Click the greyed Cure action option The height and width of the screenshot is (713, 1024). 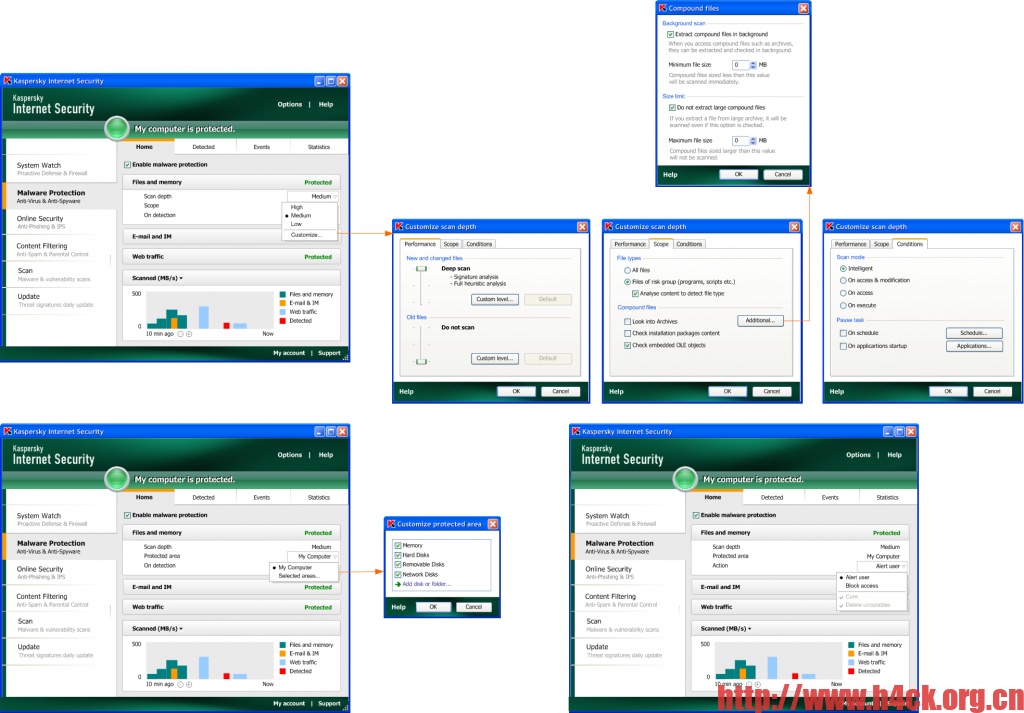click(x=852, y=596)
